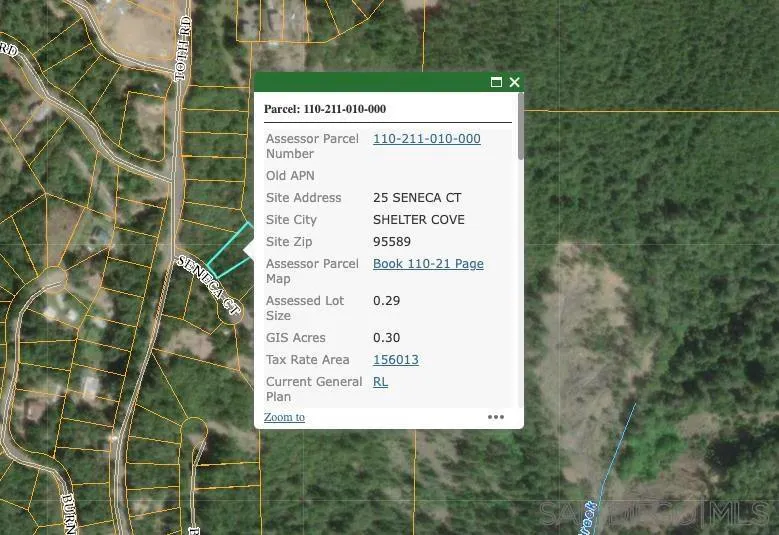The image size is (779, 535).
Task: Click the Seneca Ct road label
Action: click(x=209, y=286)
